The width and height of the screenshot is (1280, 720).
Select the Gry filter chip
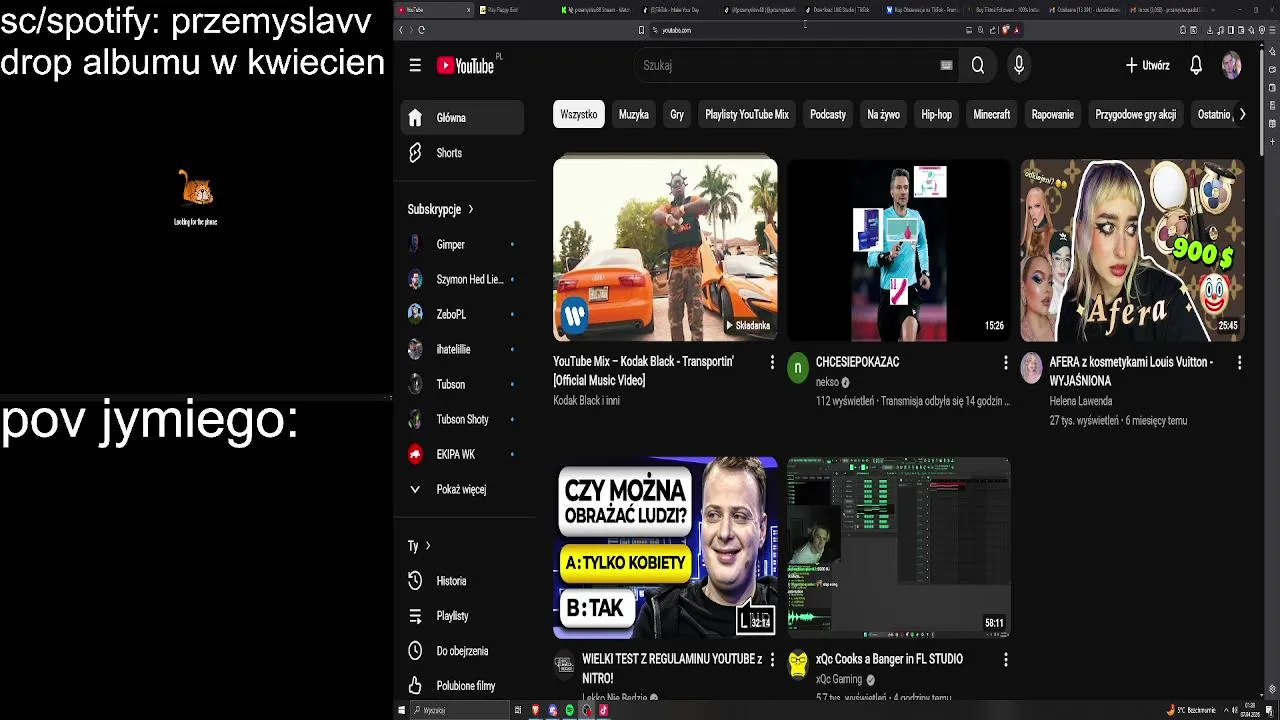pos(677,114)
